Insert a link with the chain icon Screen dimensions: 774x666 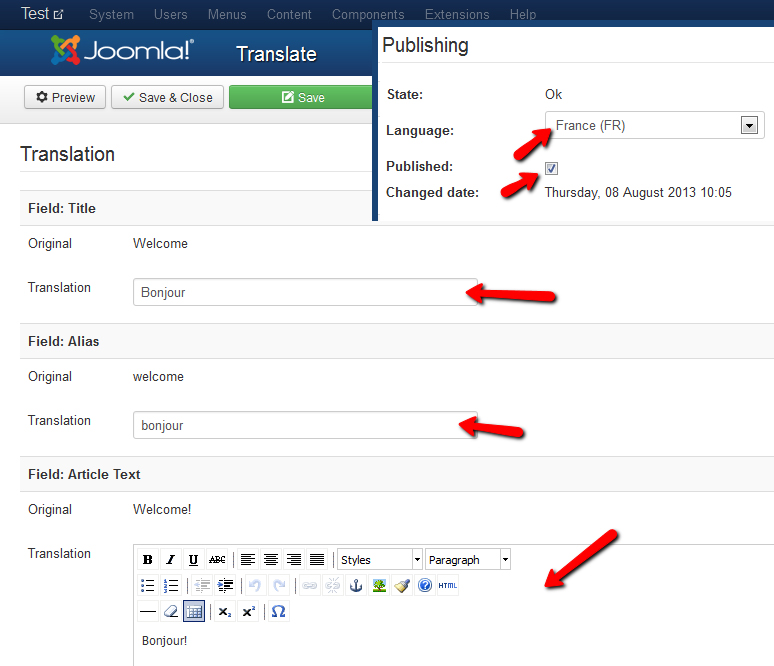(x=310, y=586)
